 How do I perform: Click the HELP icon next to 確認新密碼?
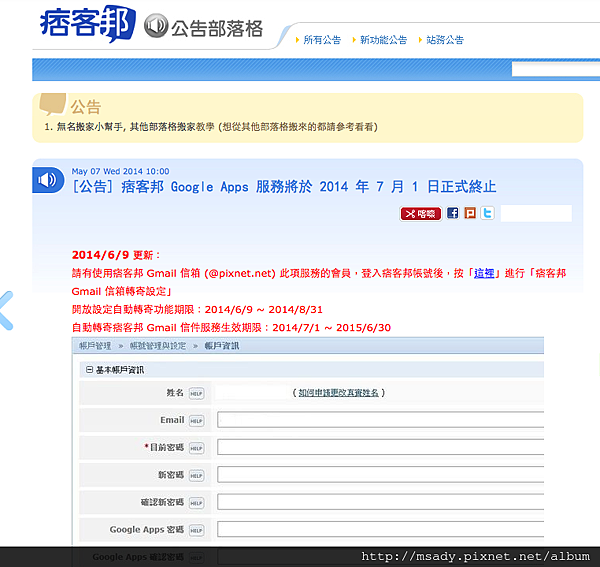(x=196, y=503)
